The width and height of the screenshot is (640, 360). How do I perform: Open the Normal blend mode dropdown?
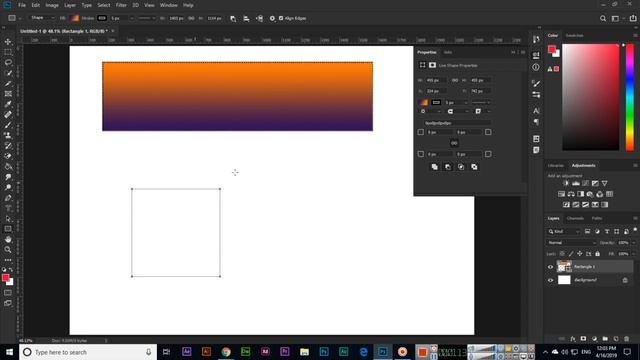click(x=571, y=243)
